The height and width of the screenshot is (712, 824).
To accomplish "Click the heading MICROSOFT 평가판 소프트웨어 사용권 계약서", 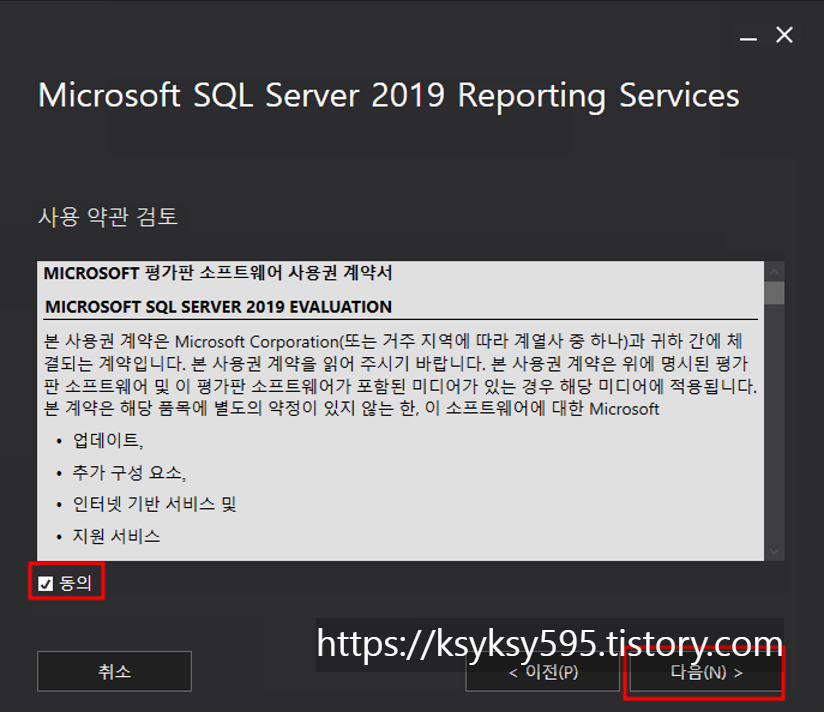I will click(218, 273).
